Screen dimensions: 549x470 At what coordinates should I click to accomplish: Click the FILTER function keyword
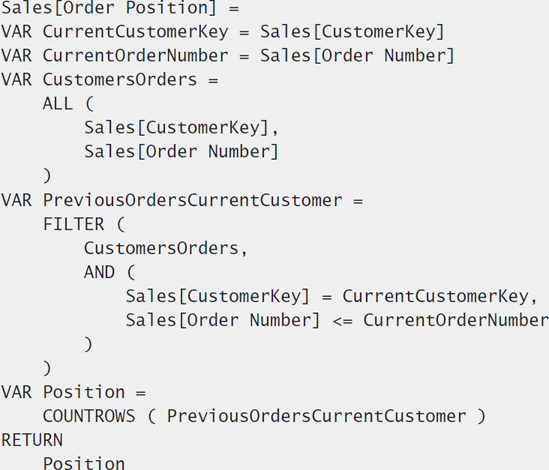coord(74,224)
